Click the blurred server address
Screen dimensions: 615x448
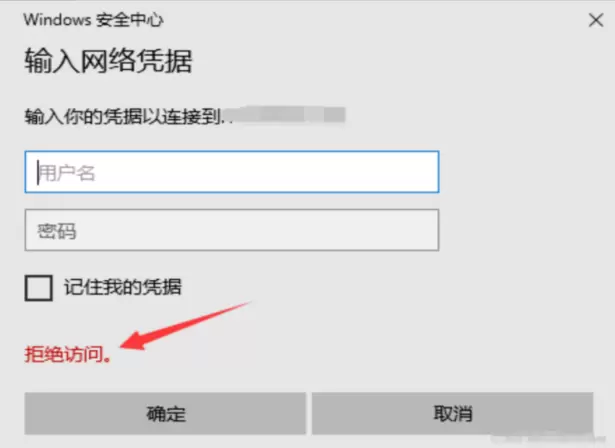click(287, 115)
